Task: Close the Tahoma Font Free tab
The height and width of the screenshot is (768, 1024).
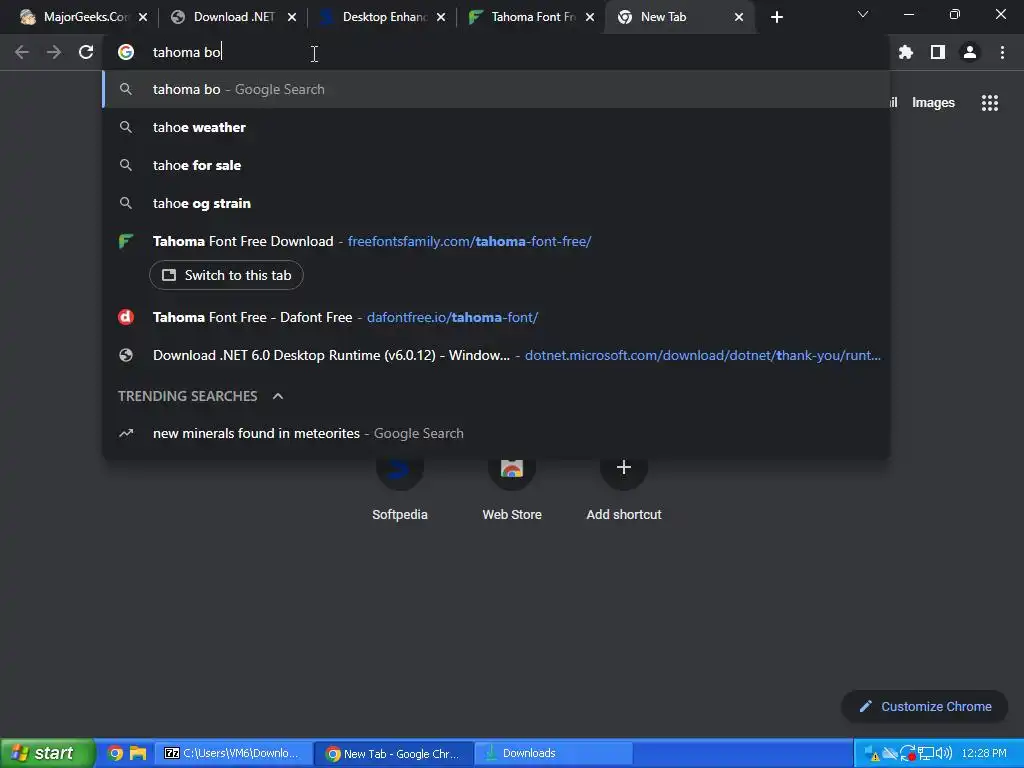Action: click(x=590, y=17)
